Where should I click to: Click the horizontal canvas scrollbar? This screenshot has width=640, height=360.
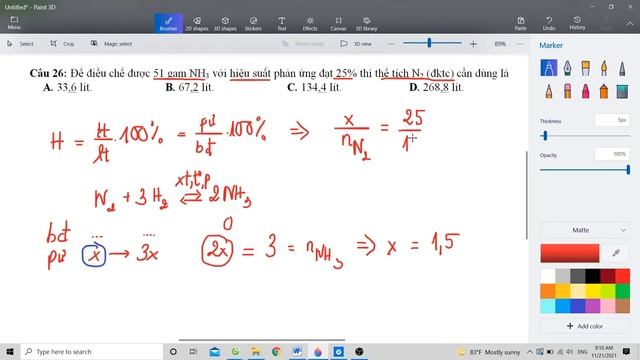pos(262,340)
